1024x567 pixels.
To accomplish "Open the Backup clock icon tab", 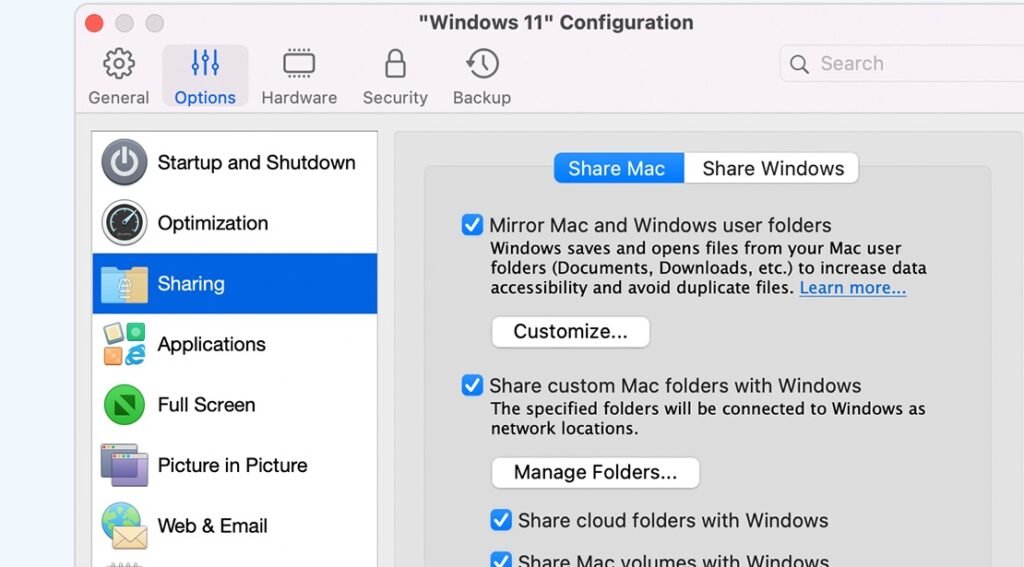I will point(482,63).
